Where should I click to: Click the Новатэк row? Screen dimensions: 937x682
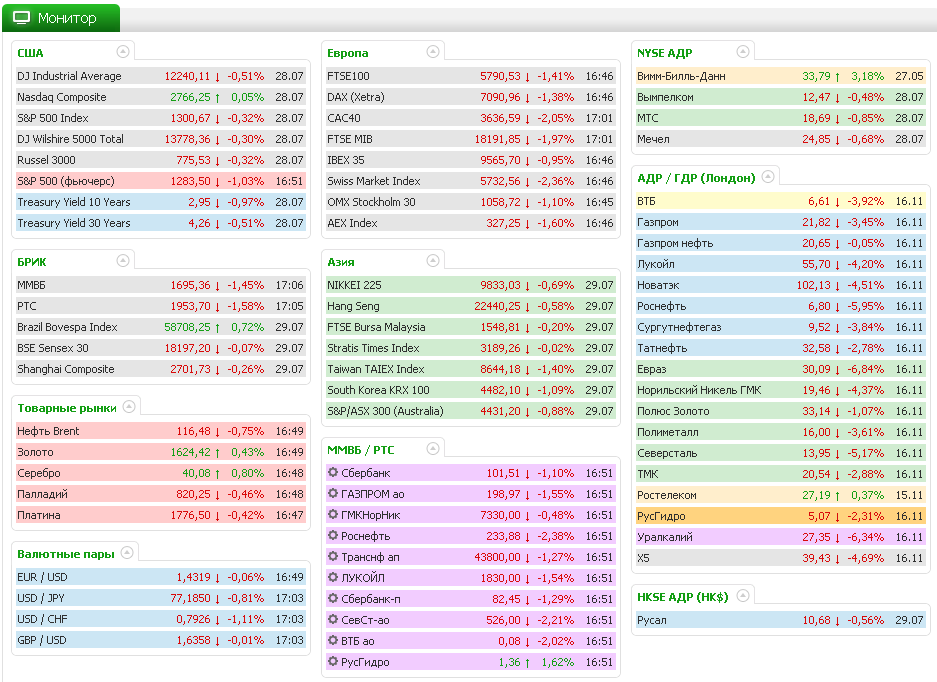[780, 285]
